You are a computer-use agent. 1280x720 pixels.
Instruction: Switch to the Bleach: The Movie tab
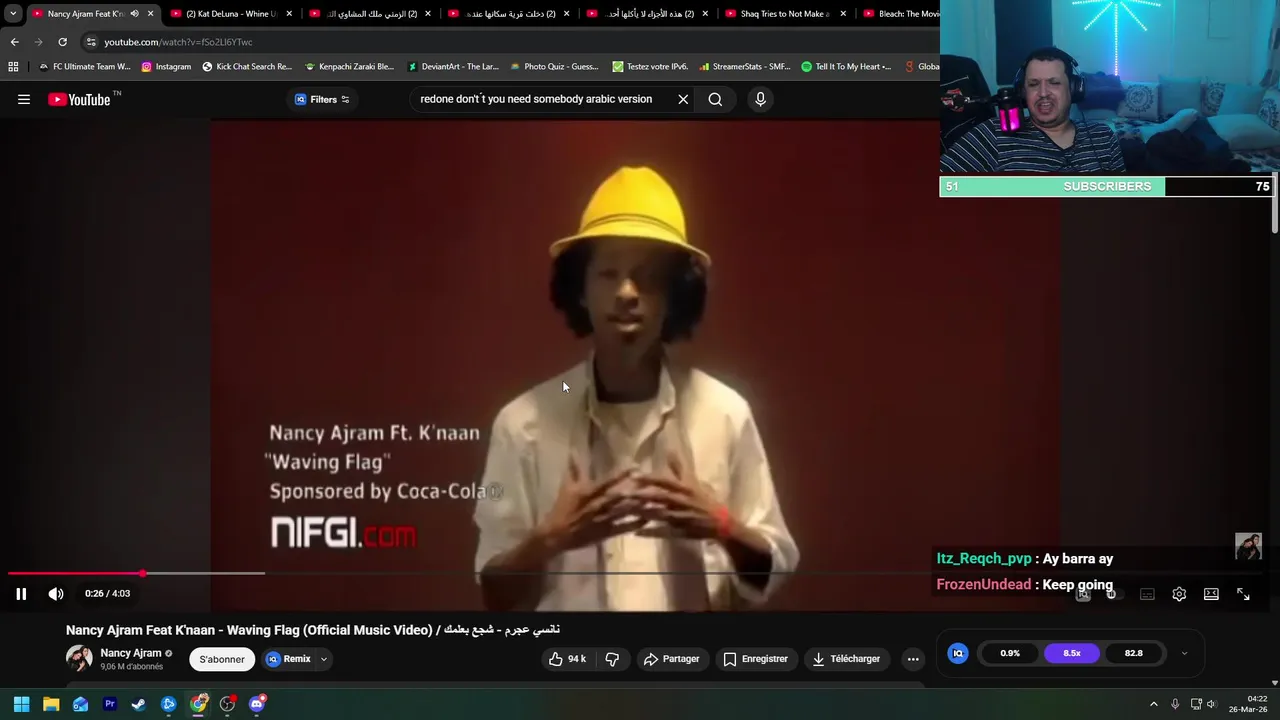(900, 14)
